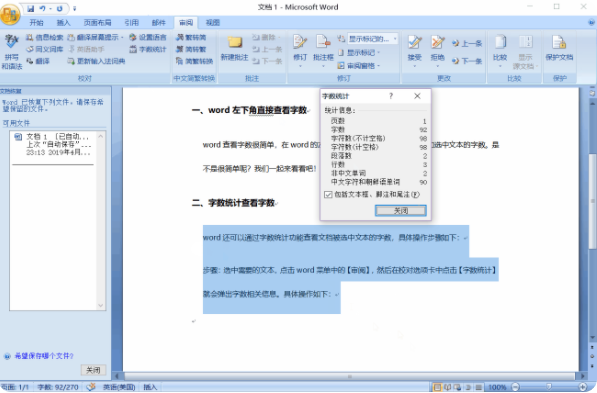
Task: Click the Office button orb
Action: (x=10, y=14)
